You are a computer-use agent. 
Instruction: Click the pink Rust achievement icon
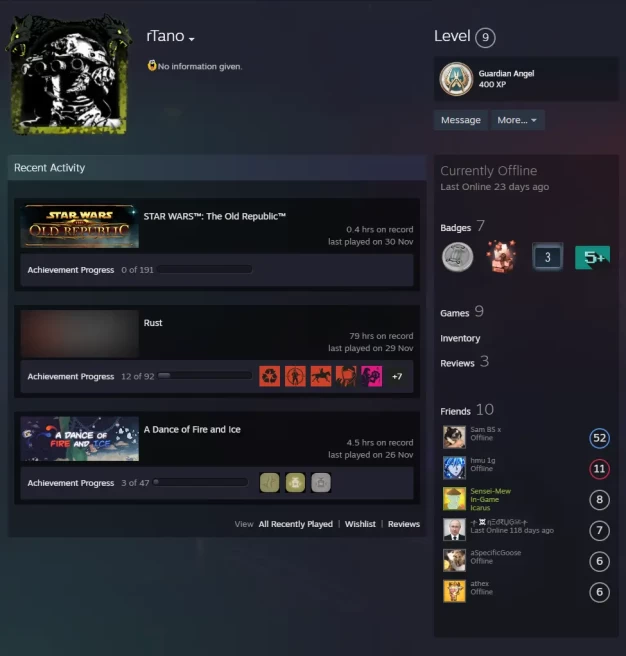pyautogui.click(x=372, y=376)
